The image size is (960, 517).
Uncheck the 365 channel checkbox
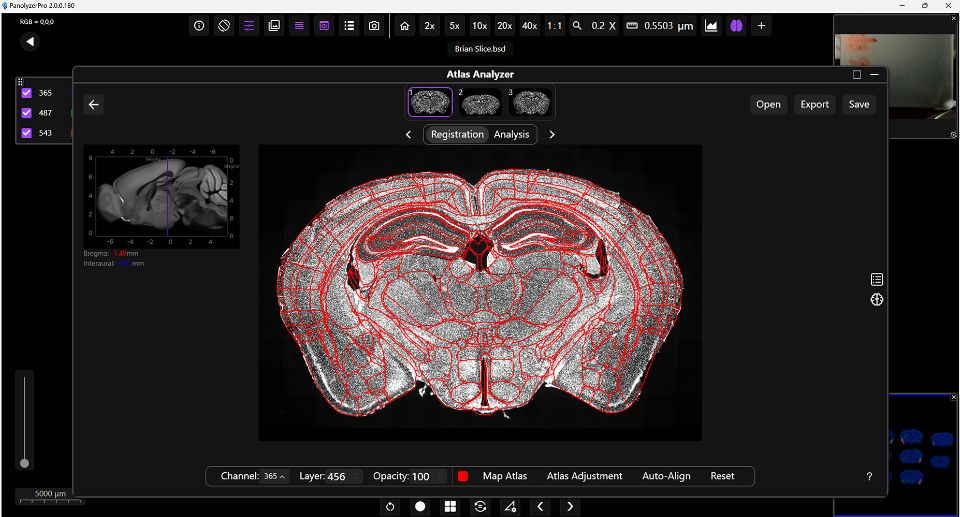[x=27, y=93]
